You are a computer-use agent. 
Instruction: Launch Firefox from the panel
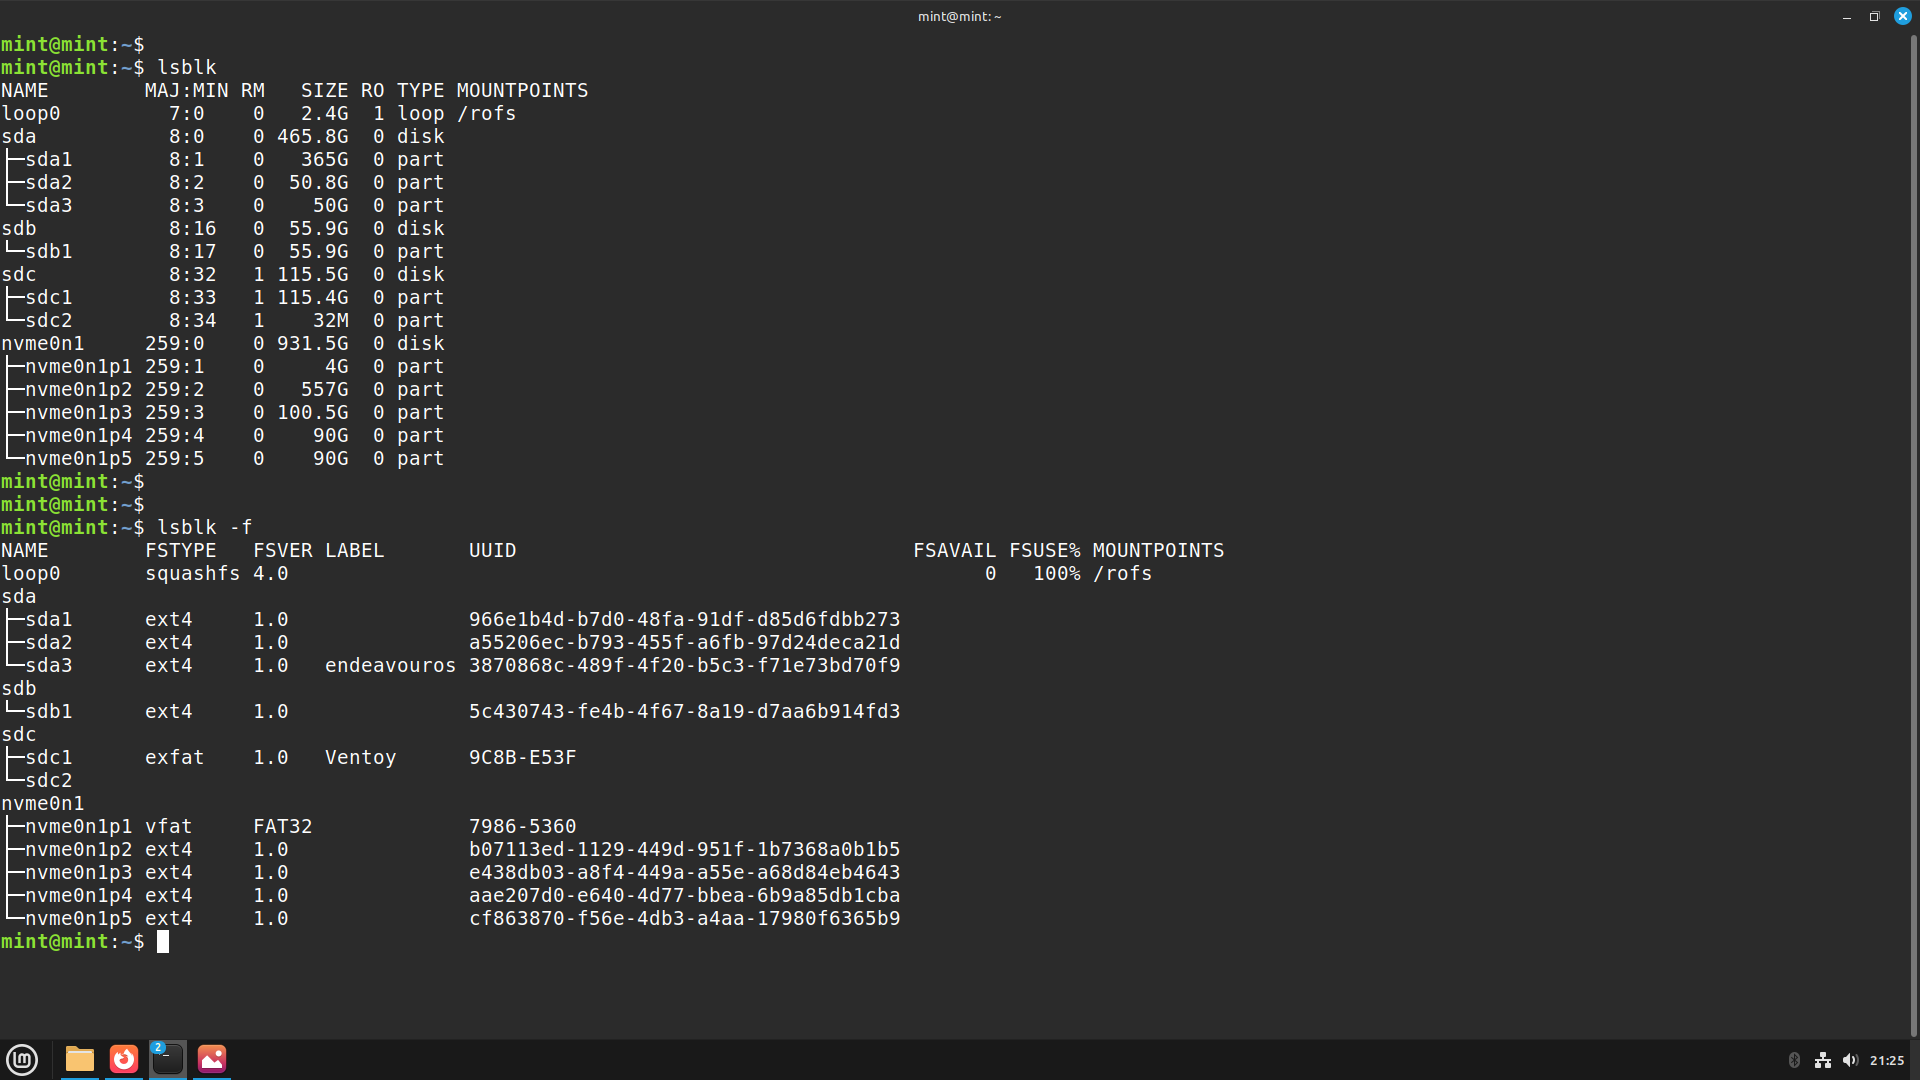[124, 1059]
